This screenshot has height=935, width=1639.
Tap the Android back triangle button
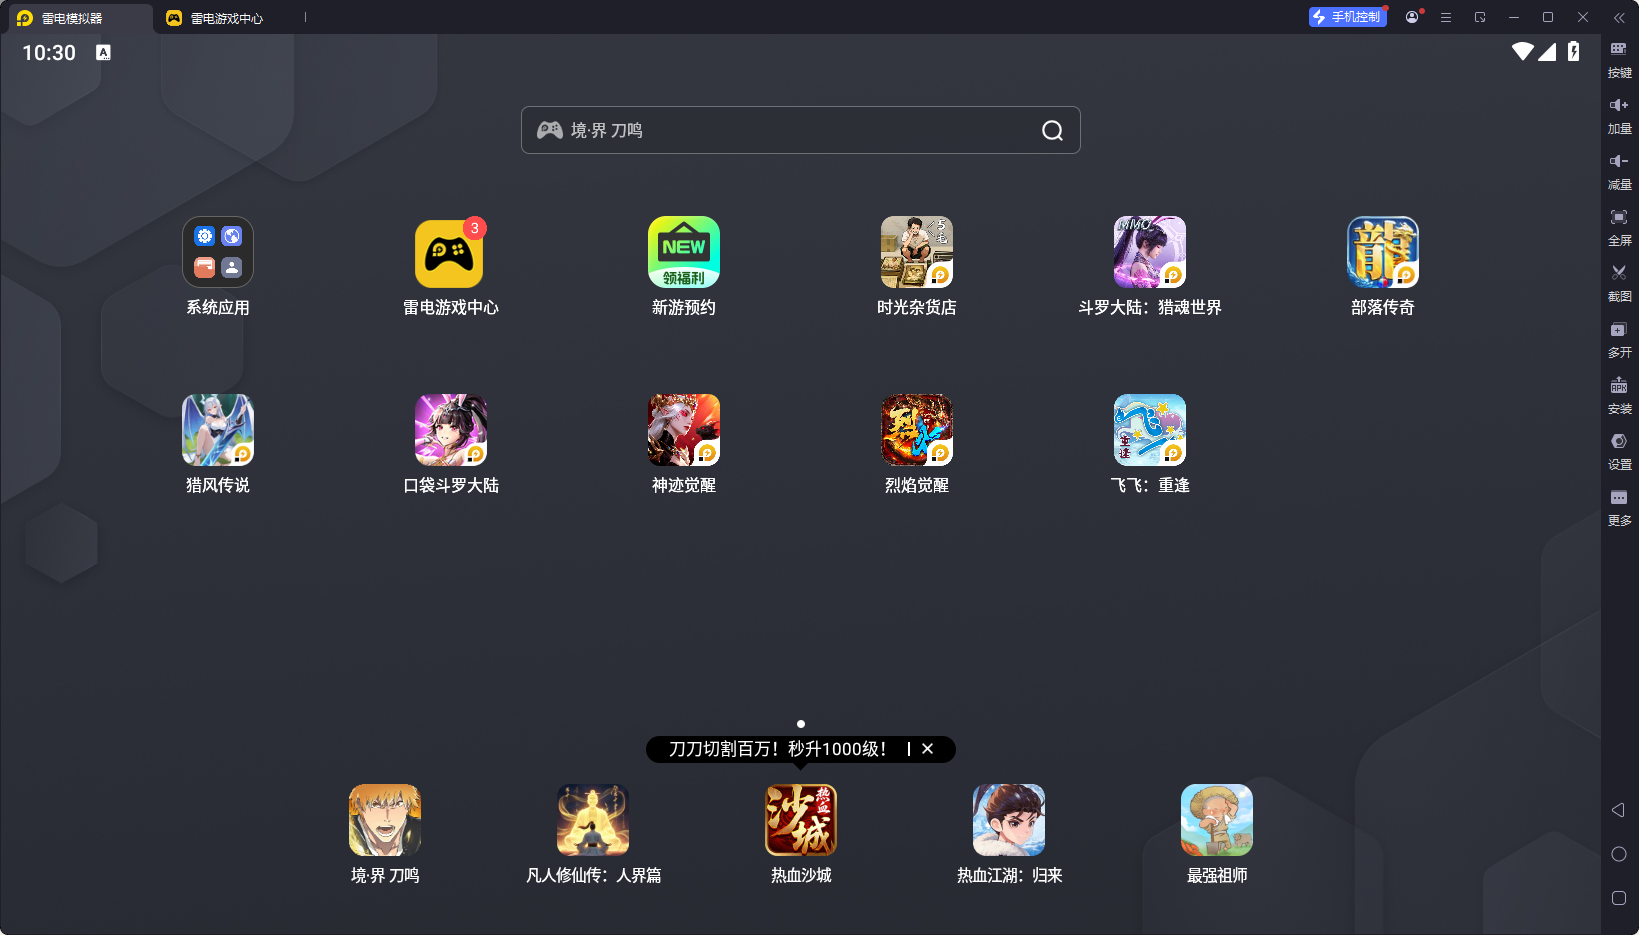(1618, 810)
